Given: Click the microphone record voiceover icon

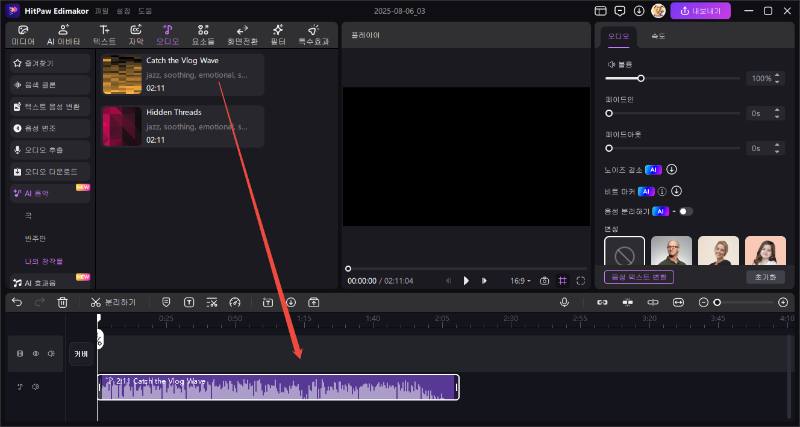Looking at the screenshot, I should tap(564, 302).
